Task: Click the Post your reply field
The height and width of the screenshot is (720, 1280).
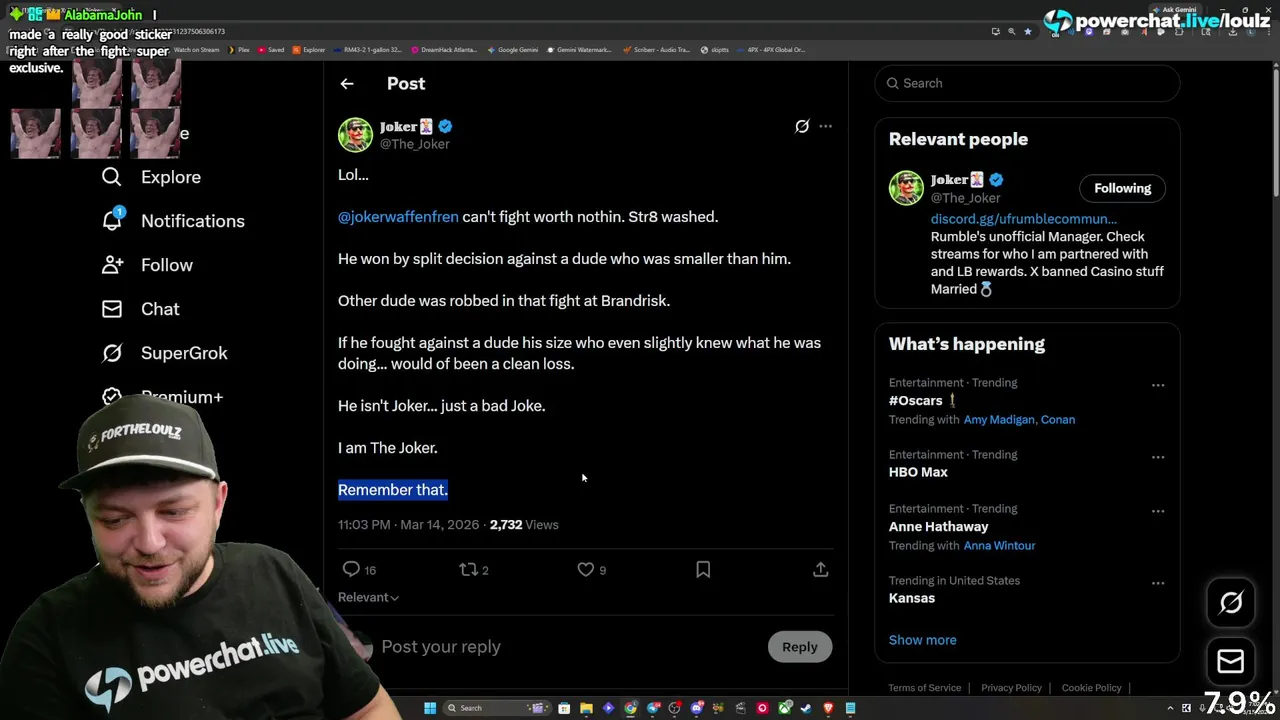Action: click(x=570, y=647)
